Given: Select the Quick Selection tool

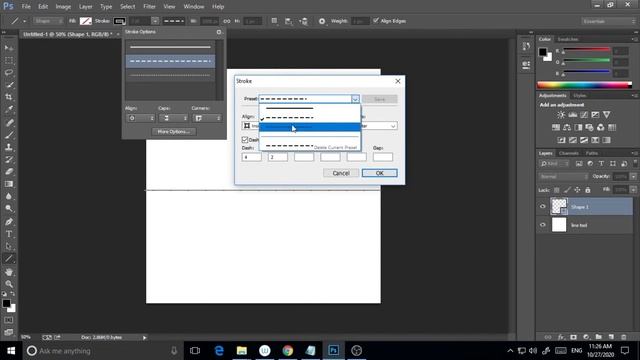Looking at the screenshot, I should click(9, 85).
